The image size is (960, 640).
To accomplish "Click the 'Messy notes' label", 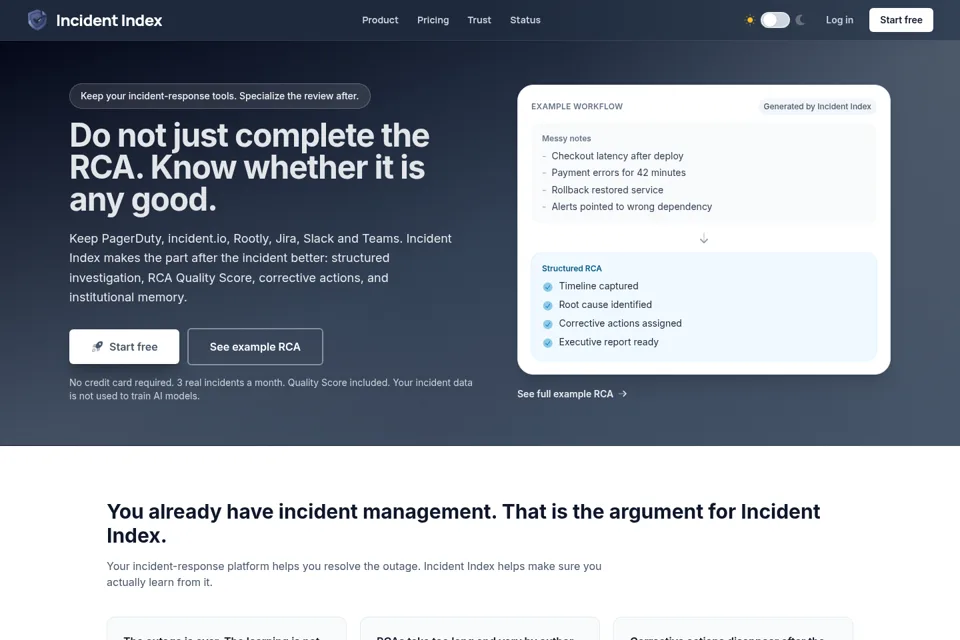I will [566, 138].
